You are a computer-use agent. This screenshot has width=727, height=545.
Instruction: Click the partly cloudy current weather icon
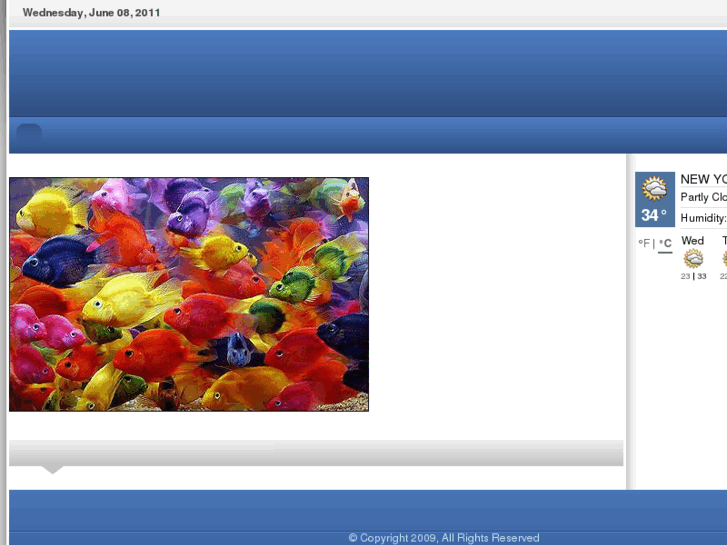(654, 188)
